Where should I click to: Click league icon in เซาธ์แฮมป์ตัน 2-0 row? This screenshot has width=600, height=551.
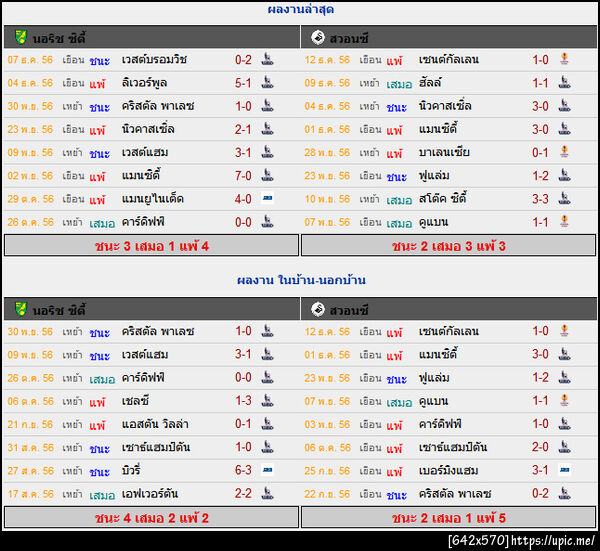[x=564, y=447]
